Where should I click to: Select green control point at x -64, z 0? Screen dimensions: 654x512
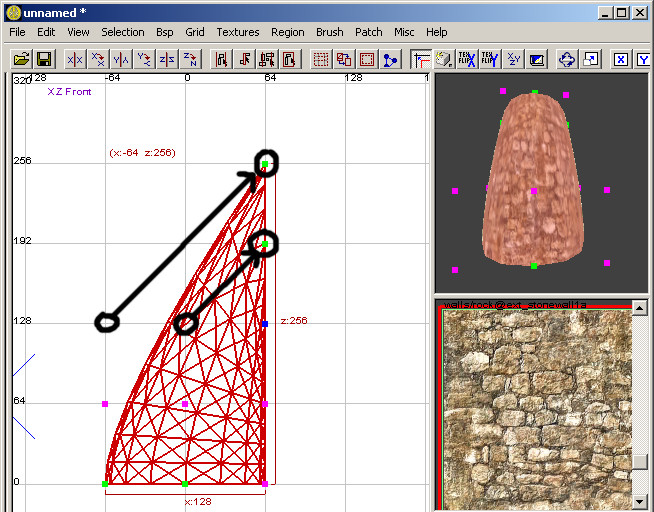(105, 484)
